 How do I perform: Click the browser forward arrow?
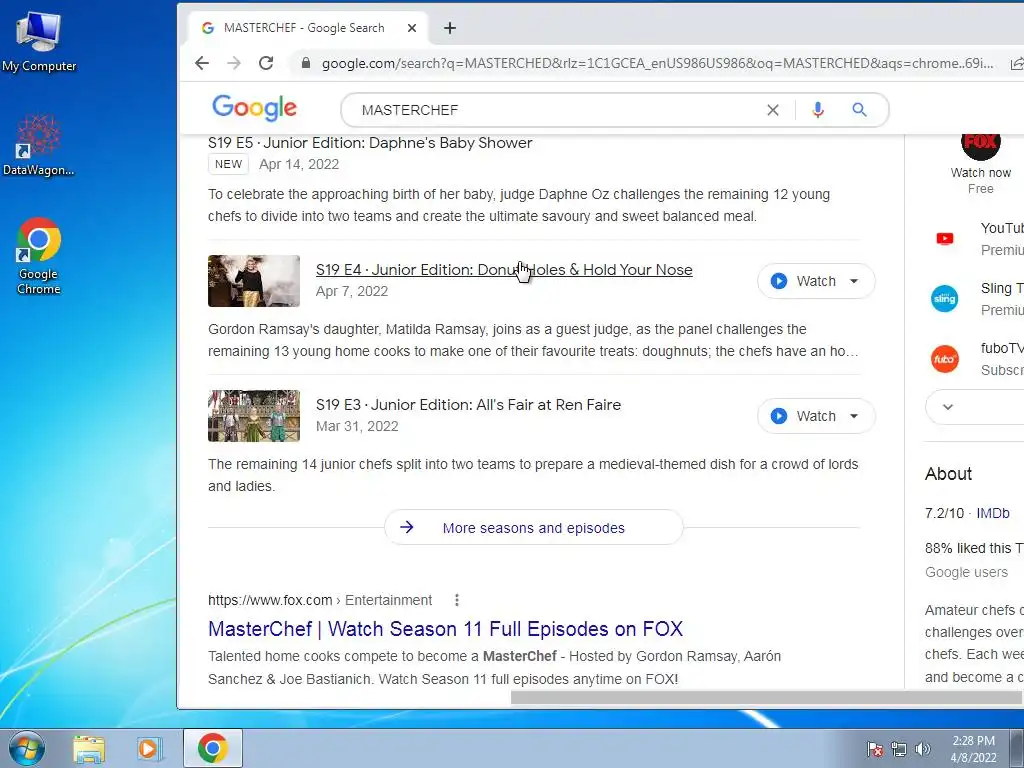pyautogui.click(x=234, y=63)
